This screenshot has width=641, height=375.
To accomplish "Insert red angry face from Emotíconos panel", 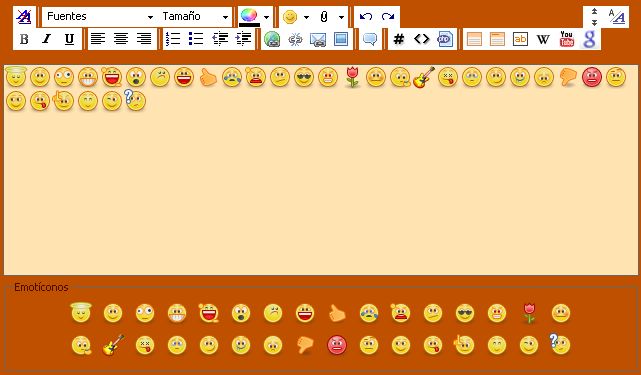I will click(337, 345).
